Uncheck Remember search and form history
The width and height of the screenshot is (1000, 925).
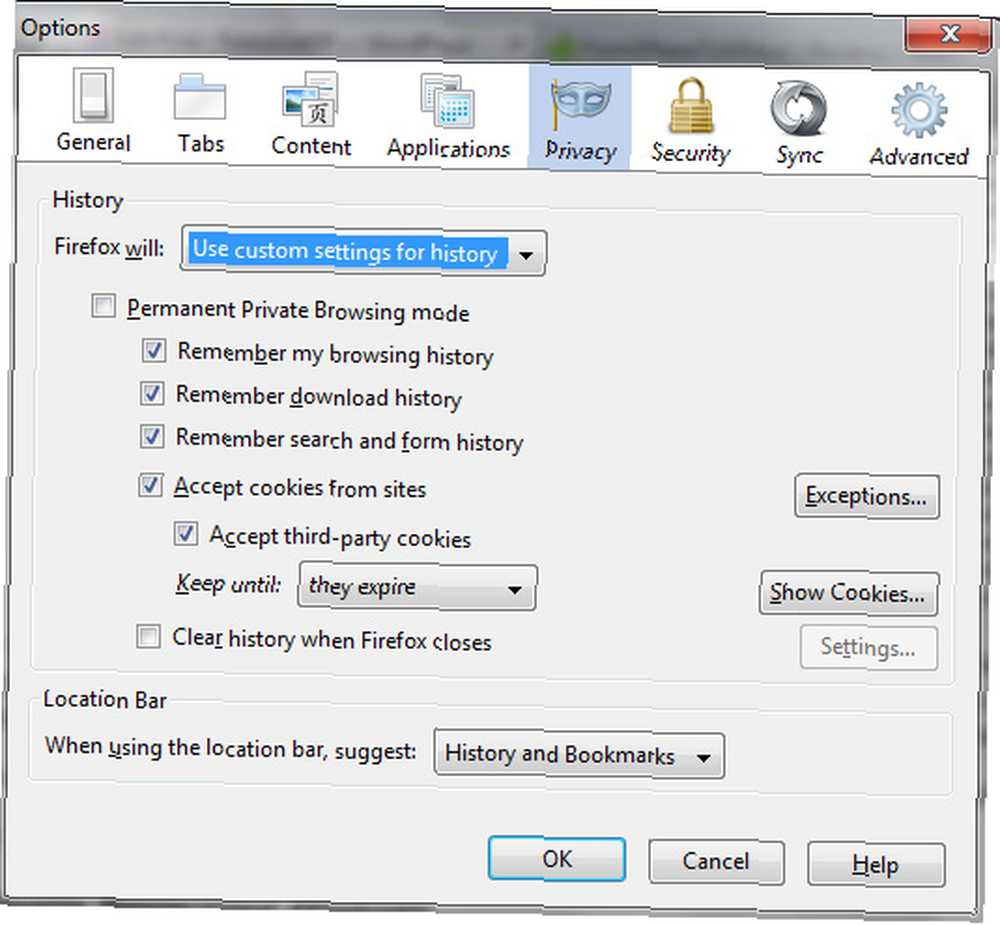pyautogui.click(x=152, y=437)
